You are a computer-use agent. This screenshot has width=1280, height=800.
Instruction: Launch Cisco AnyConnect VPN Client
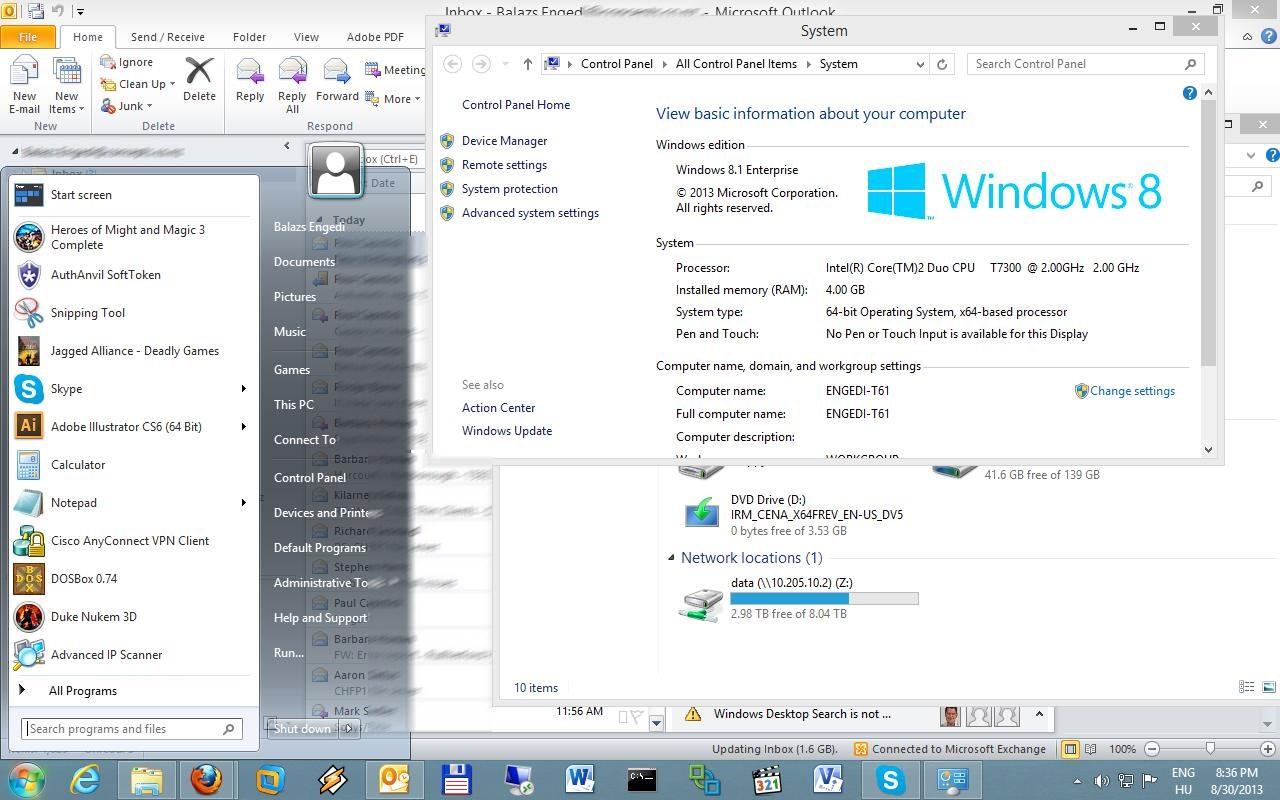point(133,541)
